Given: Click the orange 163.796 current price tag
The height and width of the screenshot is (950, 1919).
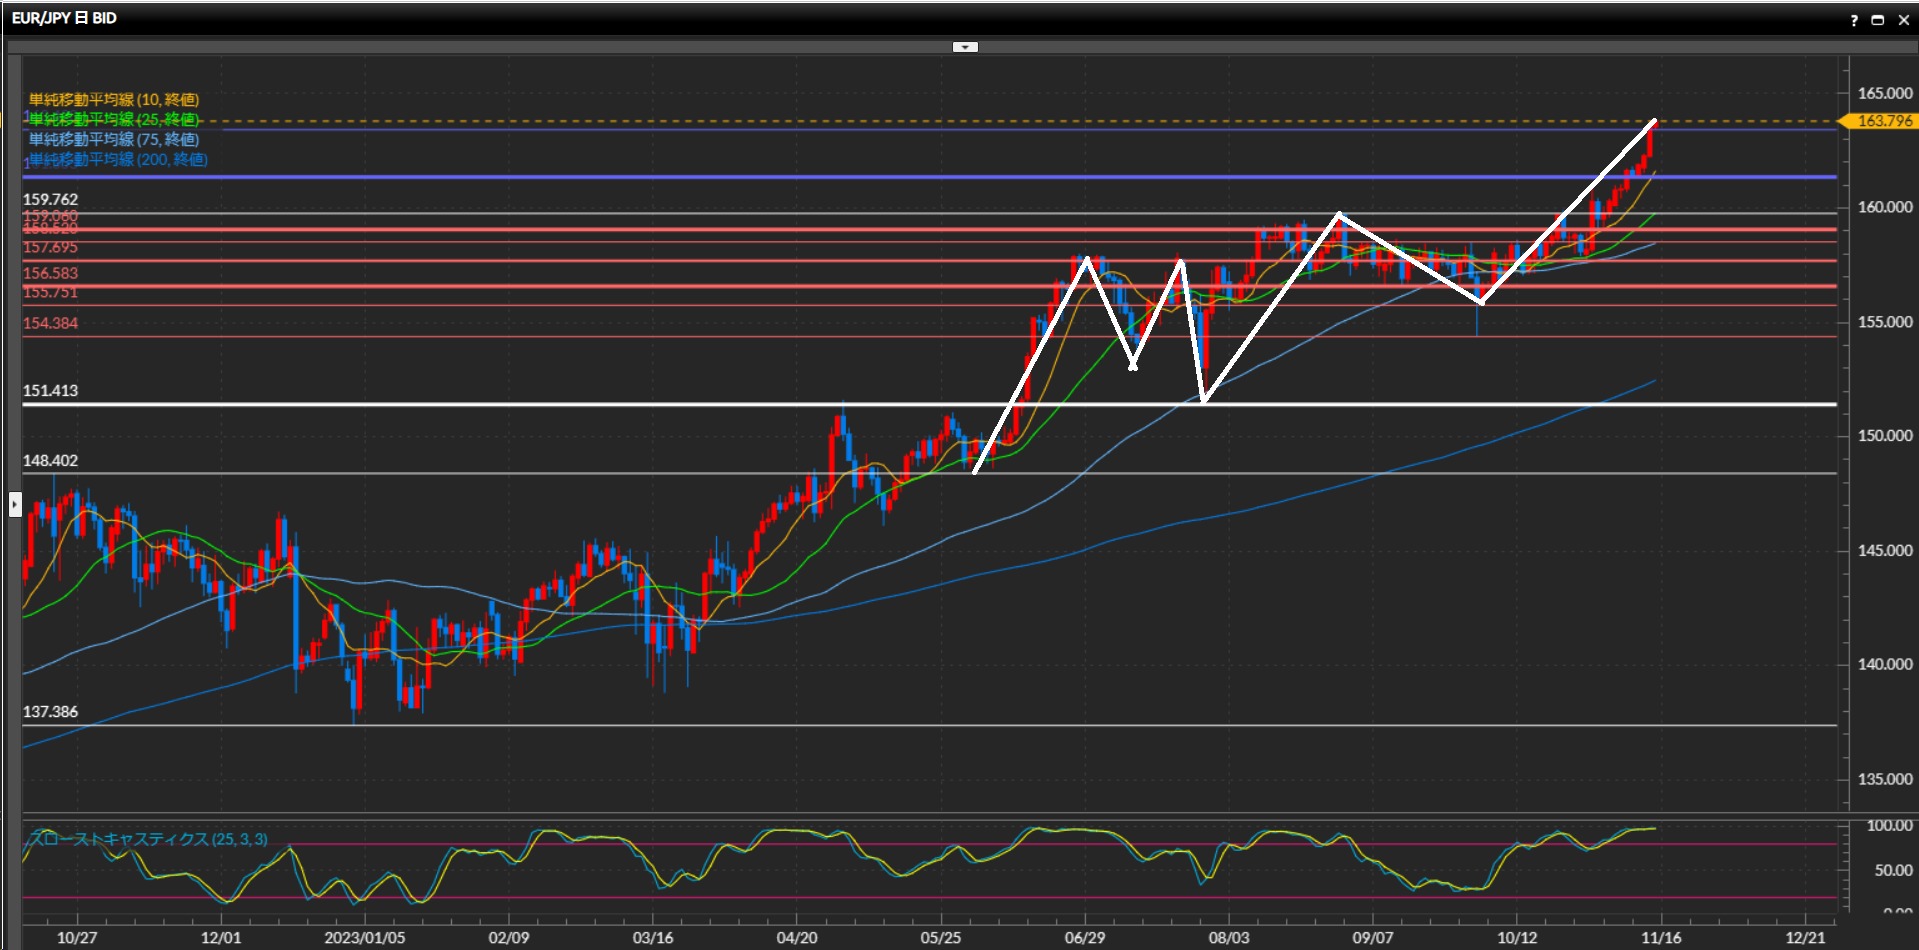Looking at the screenshot, I should point(1883,121).
